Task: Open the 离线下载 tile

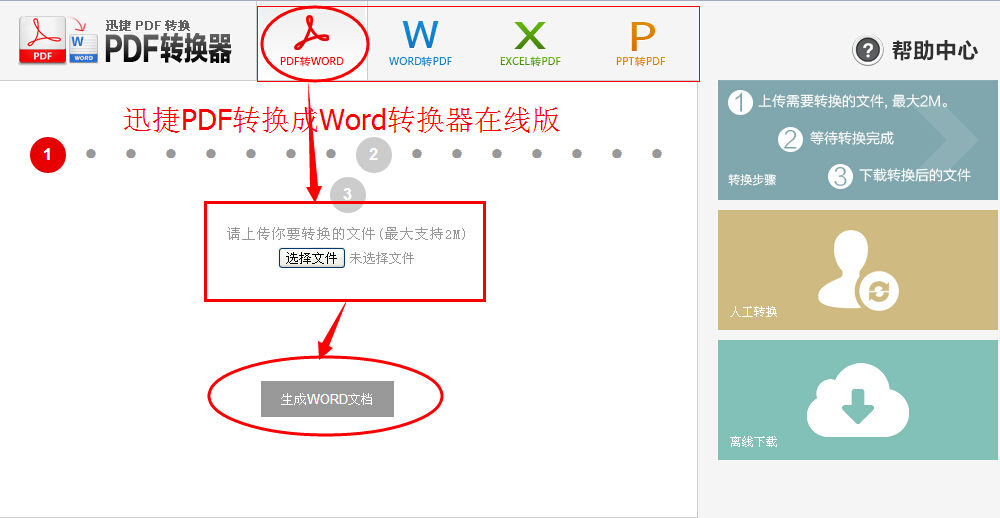Action: pyautogui.click(x=857, y=399)
